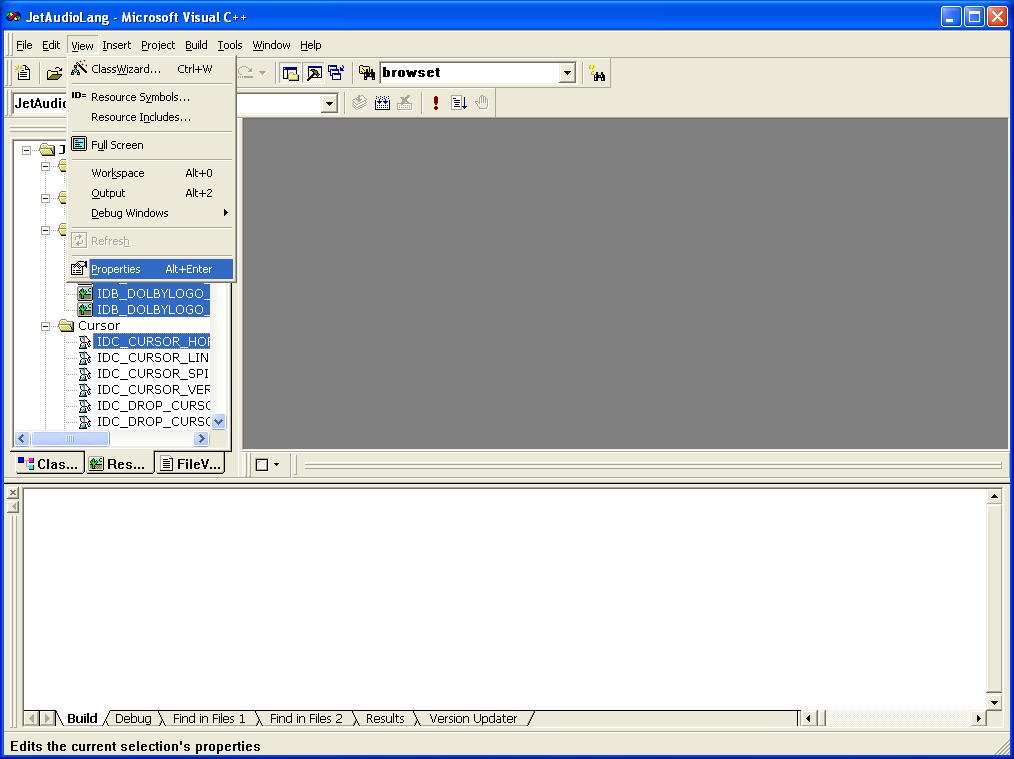Choose Resource Symbols from the View menu
This screenshot has width=1014, height=759.
tap(151, 97)
